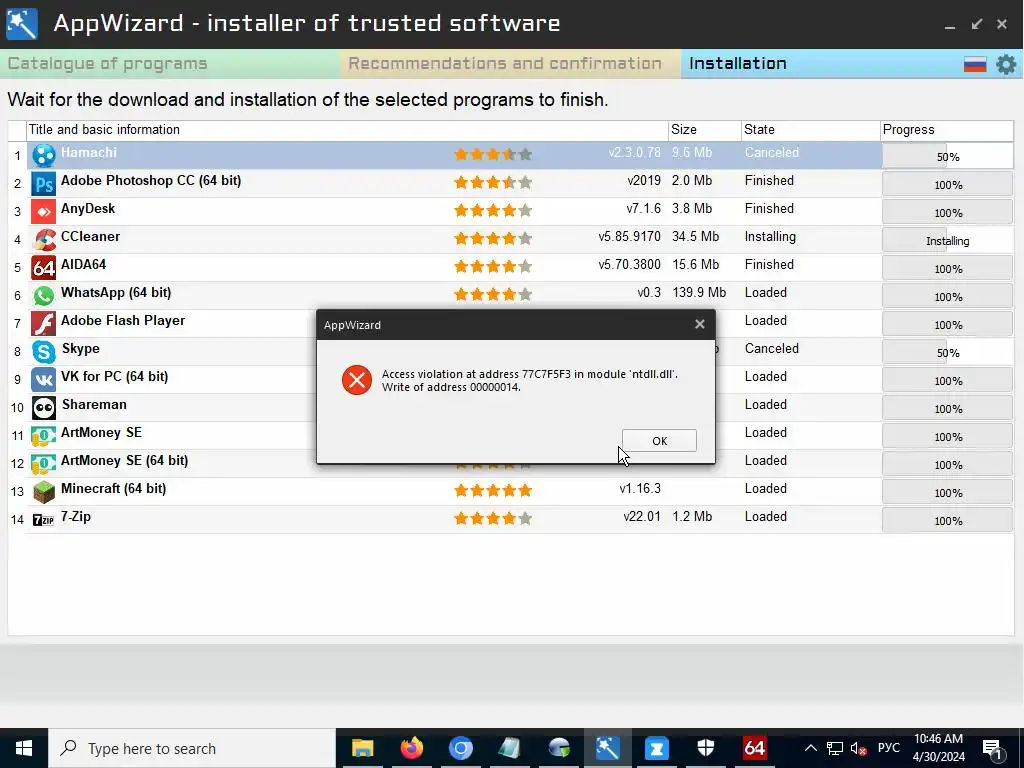The image size is (1024, 768).
Task: Open the blue circular browser taskbar icon
Action: pyautogui.click(x=460, y=748)
